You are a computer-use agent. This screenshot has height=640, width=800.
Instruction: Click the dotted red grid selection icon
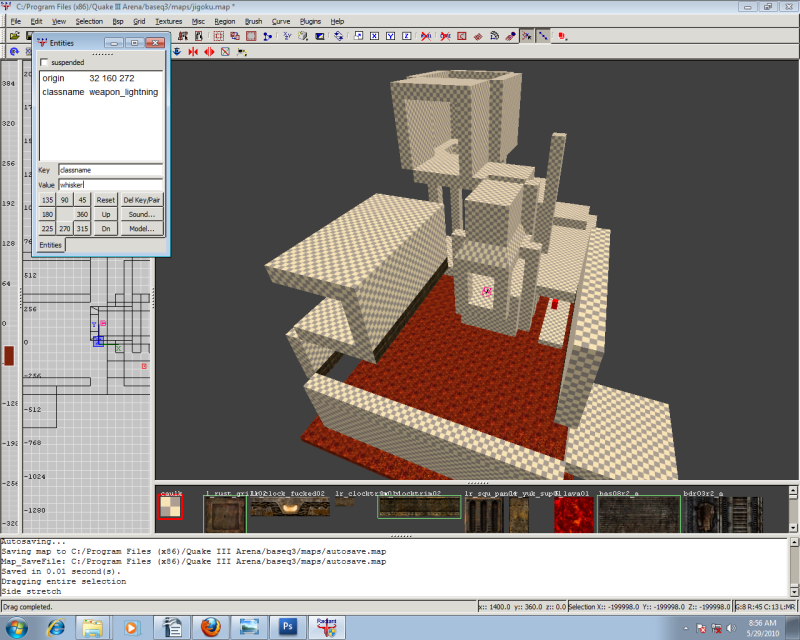pyautogui.click(x=218, y=36)
